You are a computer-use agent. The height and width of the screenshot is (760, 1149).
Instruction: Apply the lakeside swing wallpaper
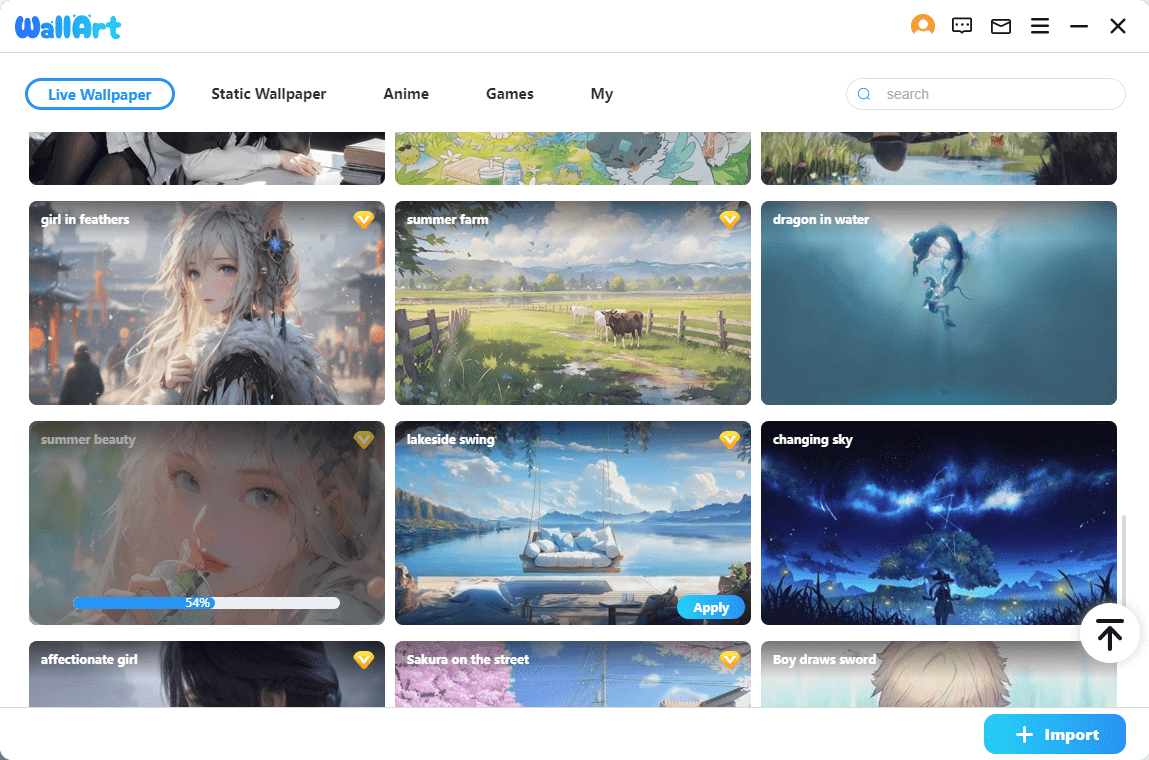coord(711,608)
